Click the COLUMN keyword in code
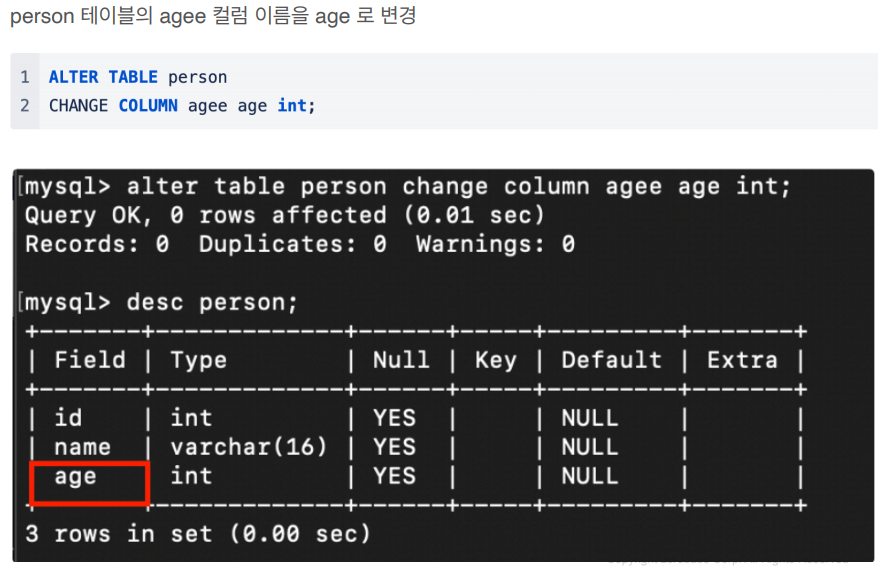Screen dimensions: 882x568 [x=148, y=106]
